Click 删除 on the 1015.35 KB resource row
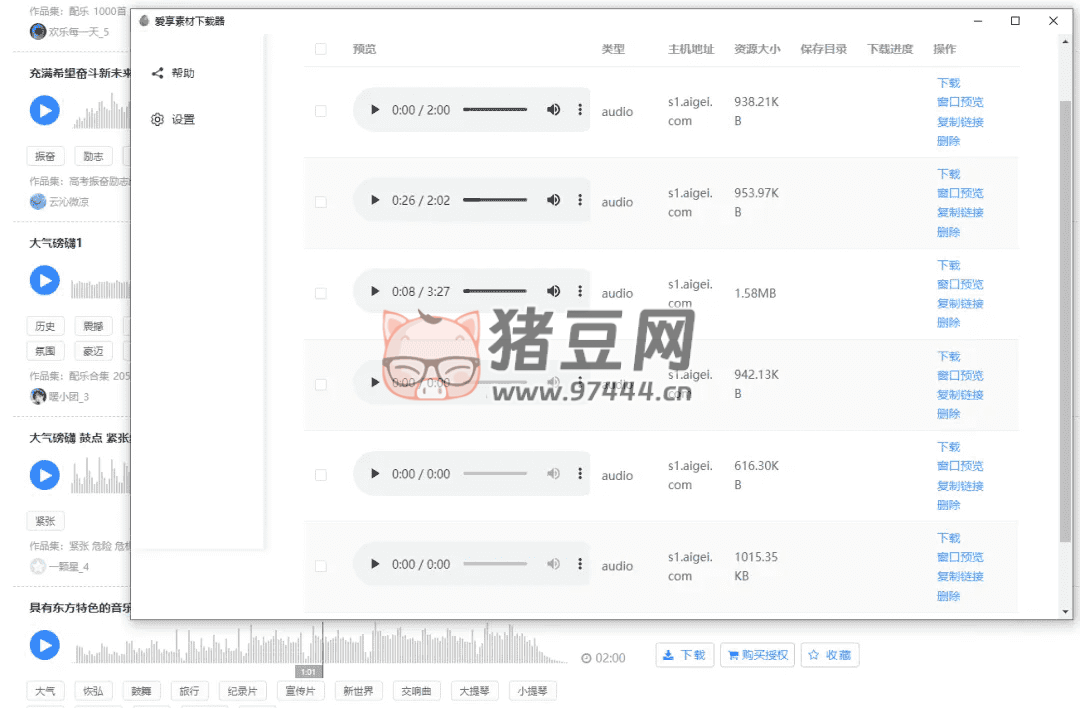The image size is (1080, 708). tap(948, 596)
